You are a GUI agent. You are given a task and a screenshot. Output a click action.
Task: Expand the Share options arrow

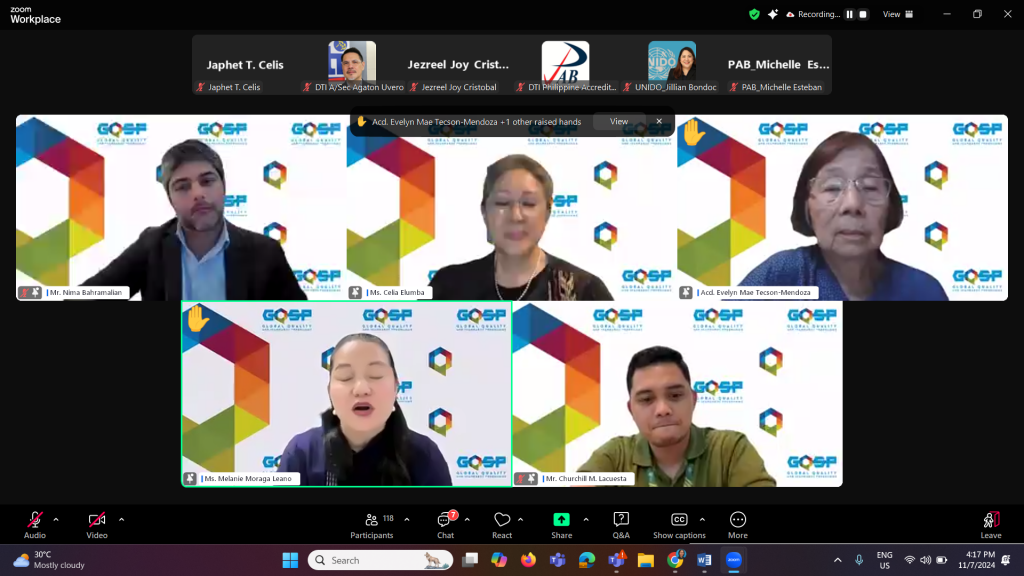[586, 519]
